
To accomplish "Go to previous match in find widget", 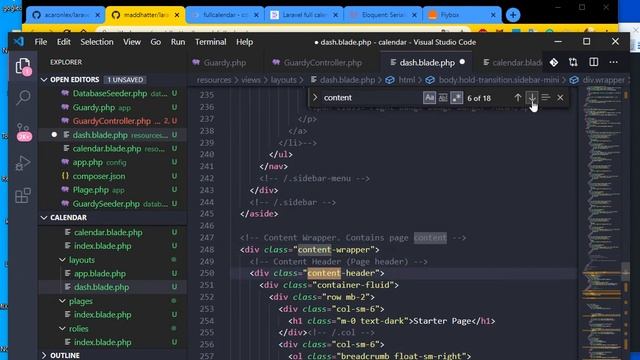I will coord(518,98).
